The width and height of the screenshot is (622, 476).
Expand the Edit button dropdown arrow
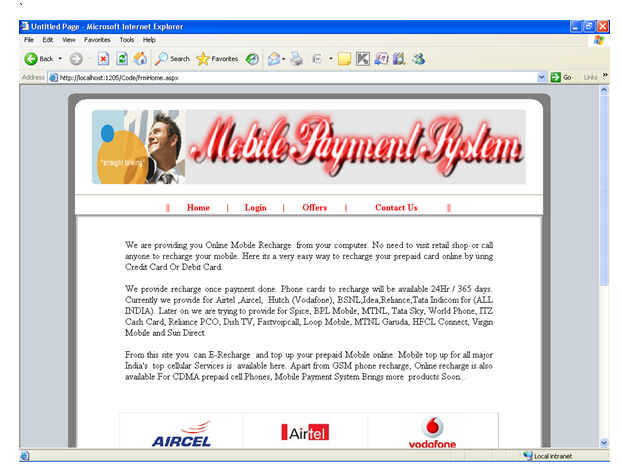pos(330,59)
